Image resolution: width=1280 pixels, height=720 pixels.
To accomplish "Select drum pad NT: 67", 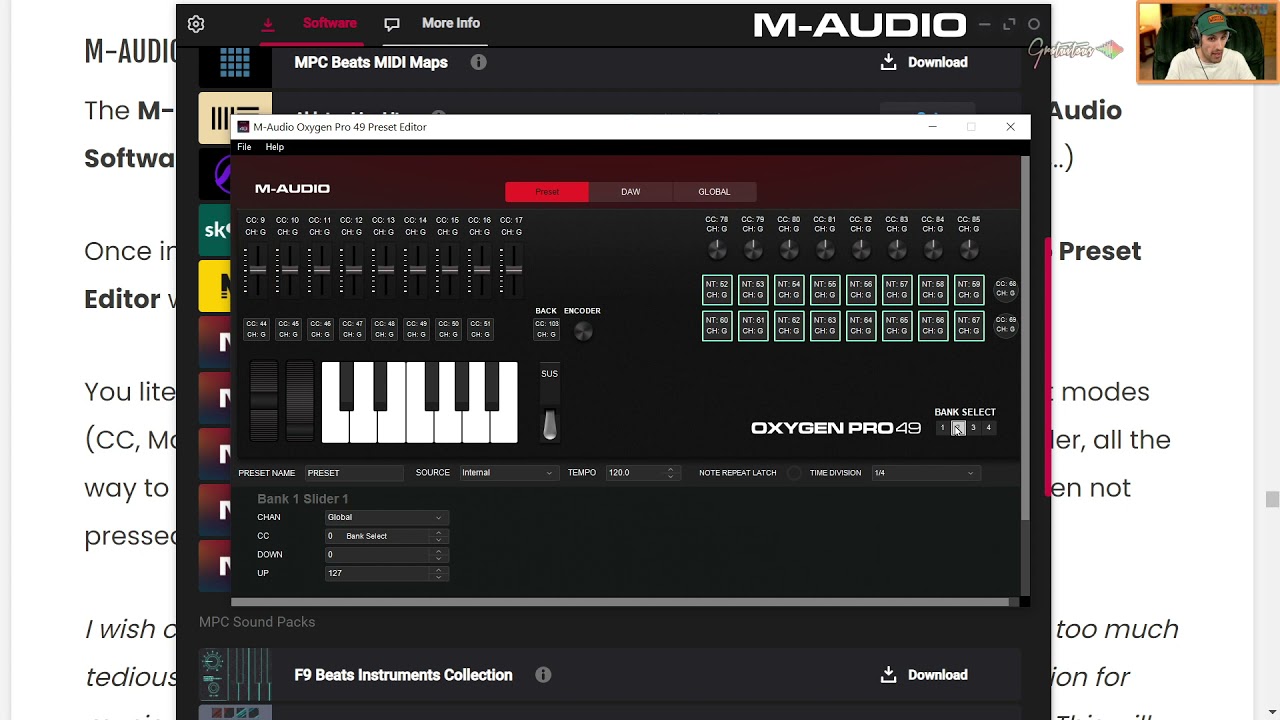I will [x=969, y=326].
